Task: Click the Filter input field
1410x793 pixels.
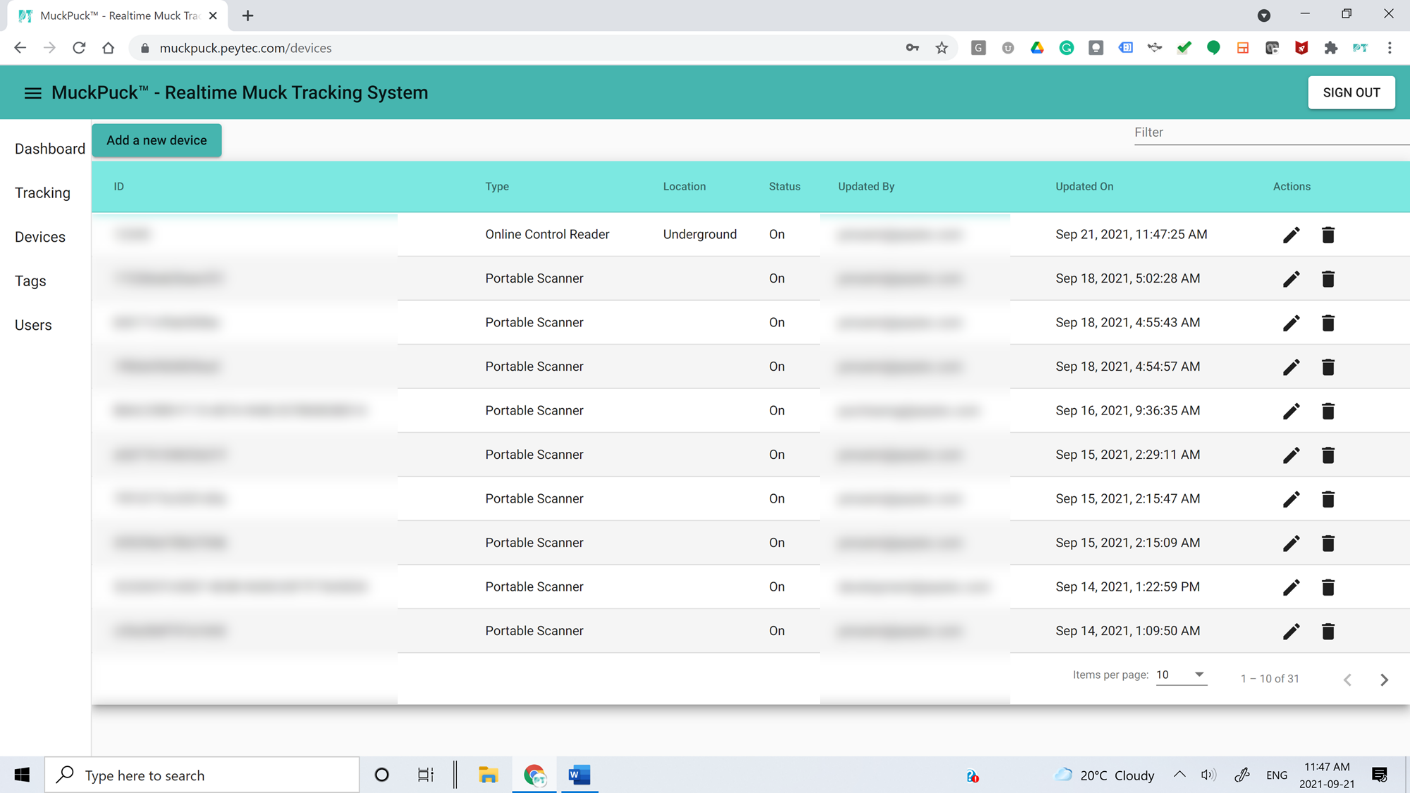Action: (1272, 132)
